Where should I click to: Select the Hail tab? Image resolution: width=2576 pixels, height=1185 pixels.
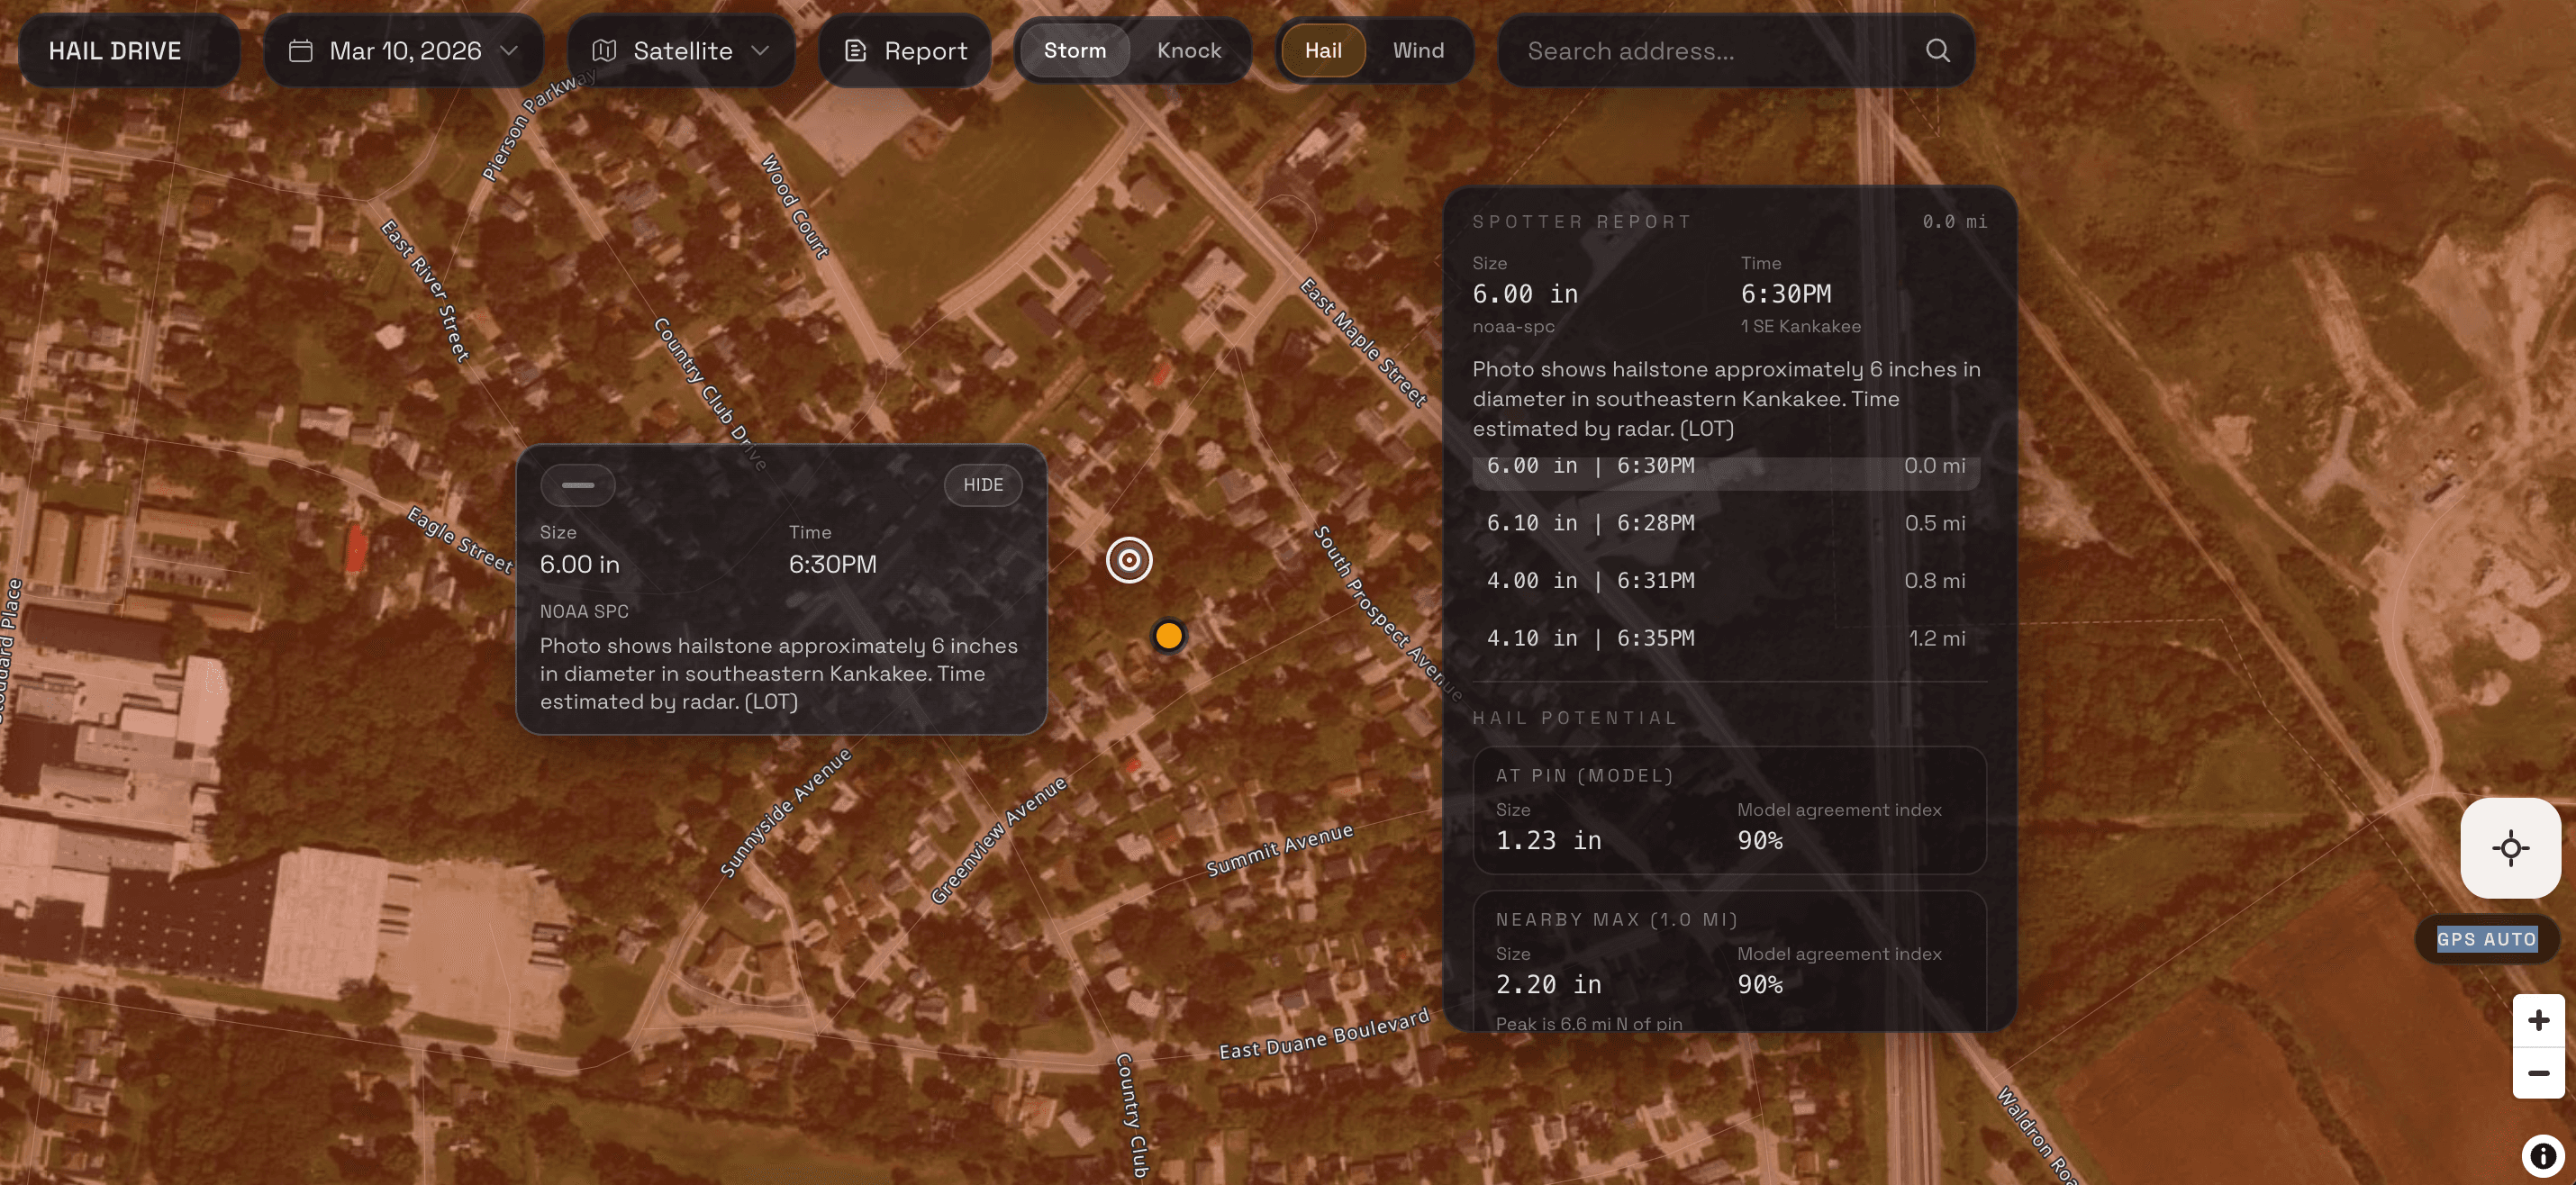click(1323, 50)
